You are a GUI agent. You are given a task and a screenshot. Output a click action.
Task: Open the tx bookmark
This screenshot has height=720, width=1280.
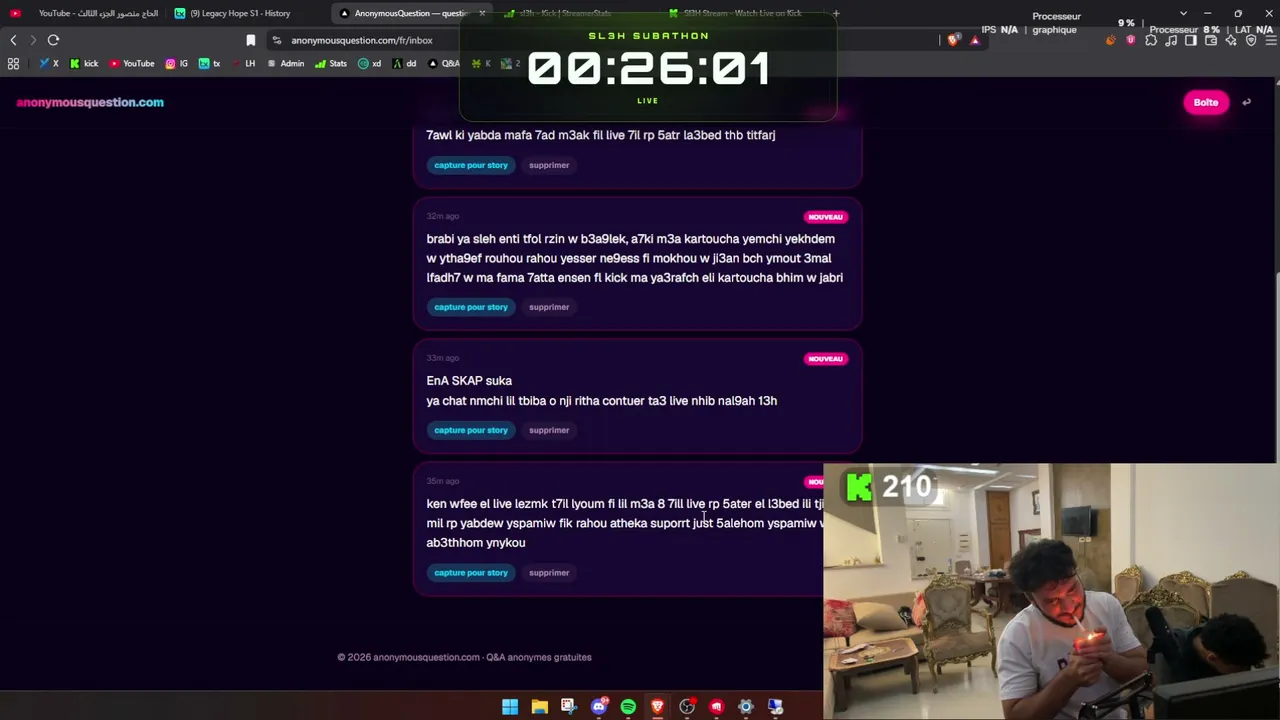[x=209, y=63]
